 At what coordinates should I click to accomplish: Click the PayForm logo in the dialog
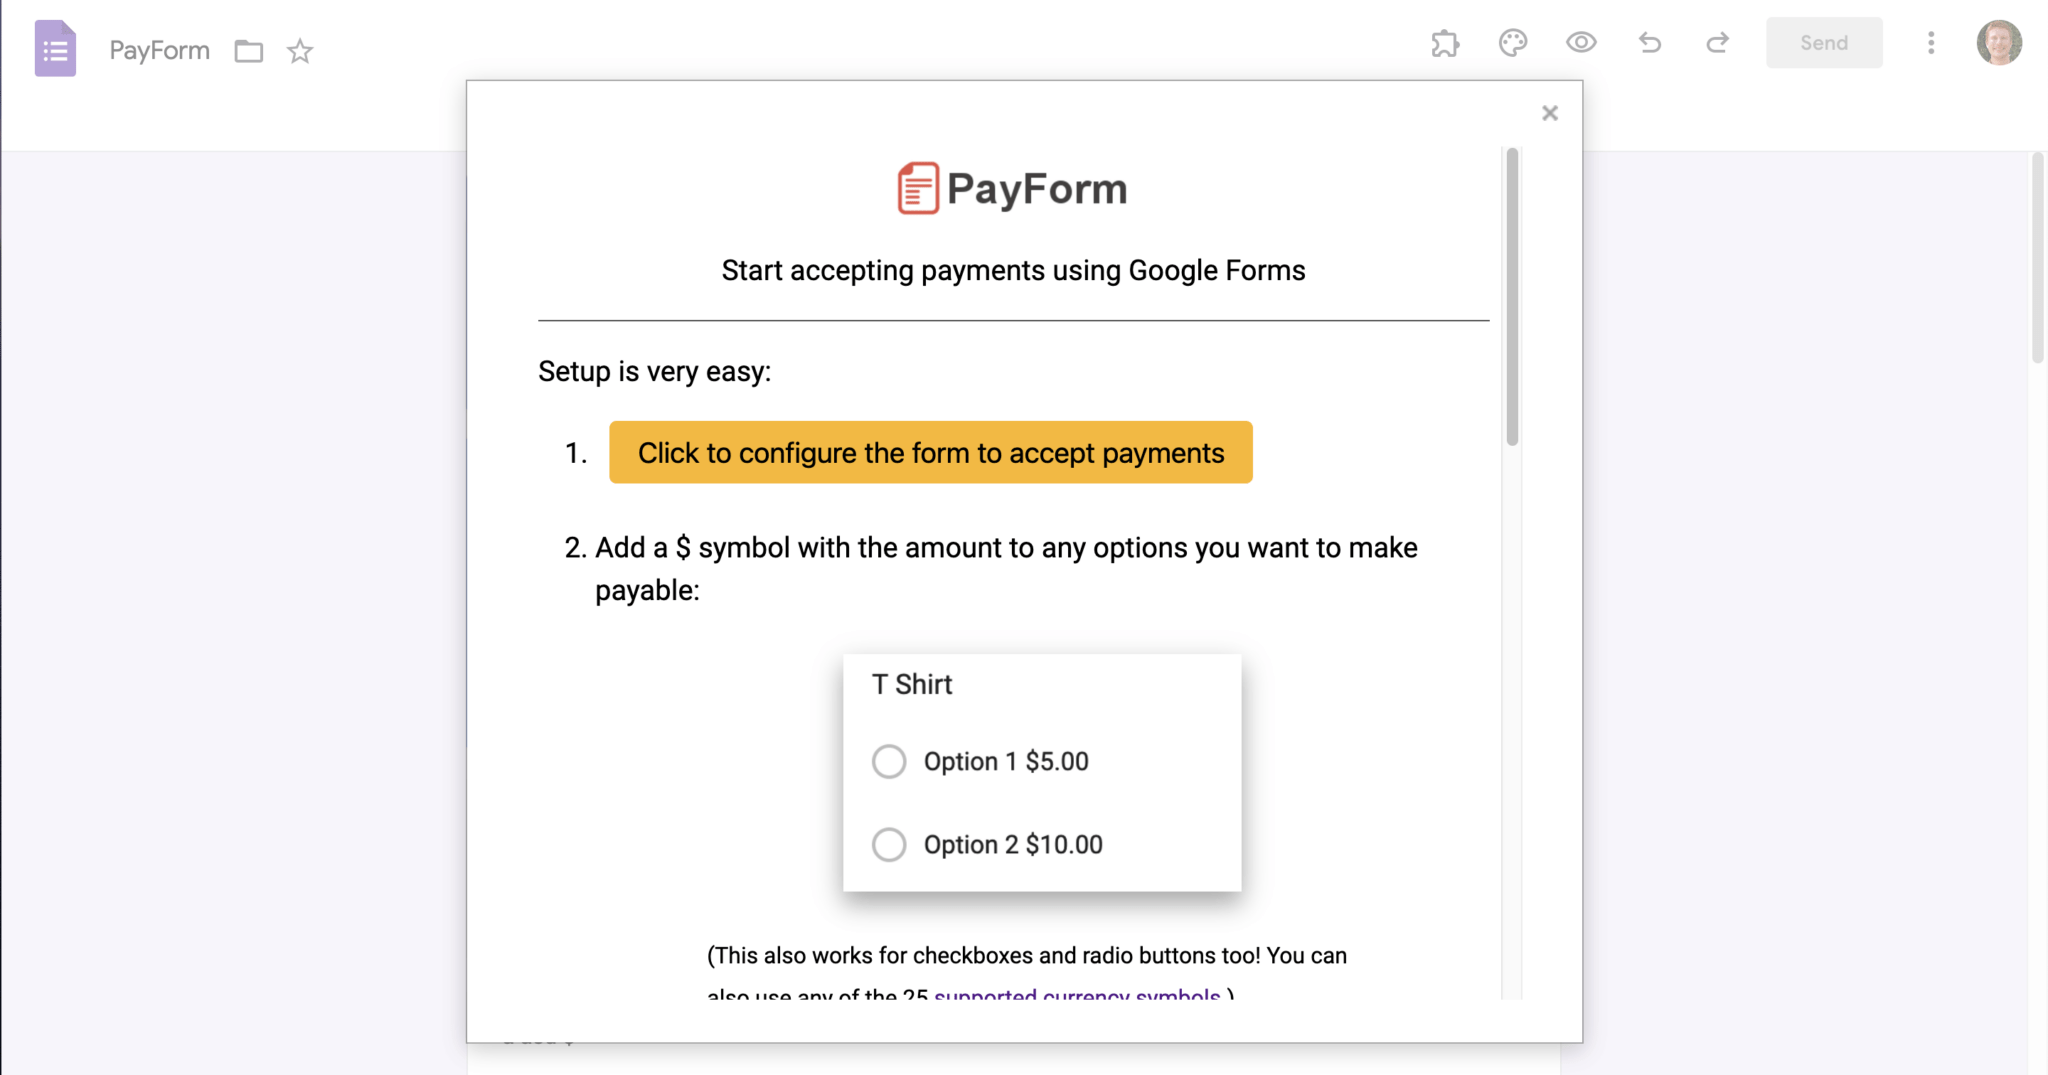1011,188
